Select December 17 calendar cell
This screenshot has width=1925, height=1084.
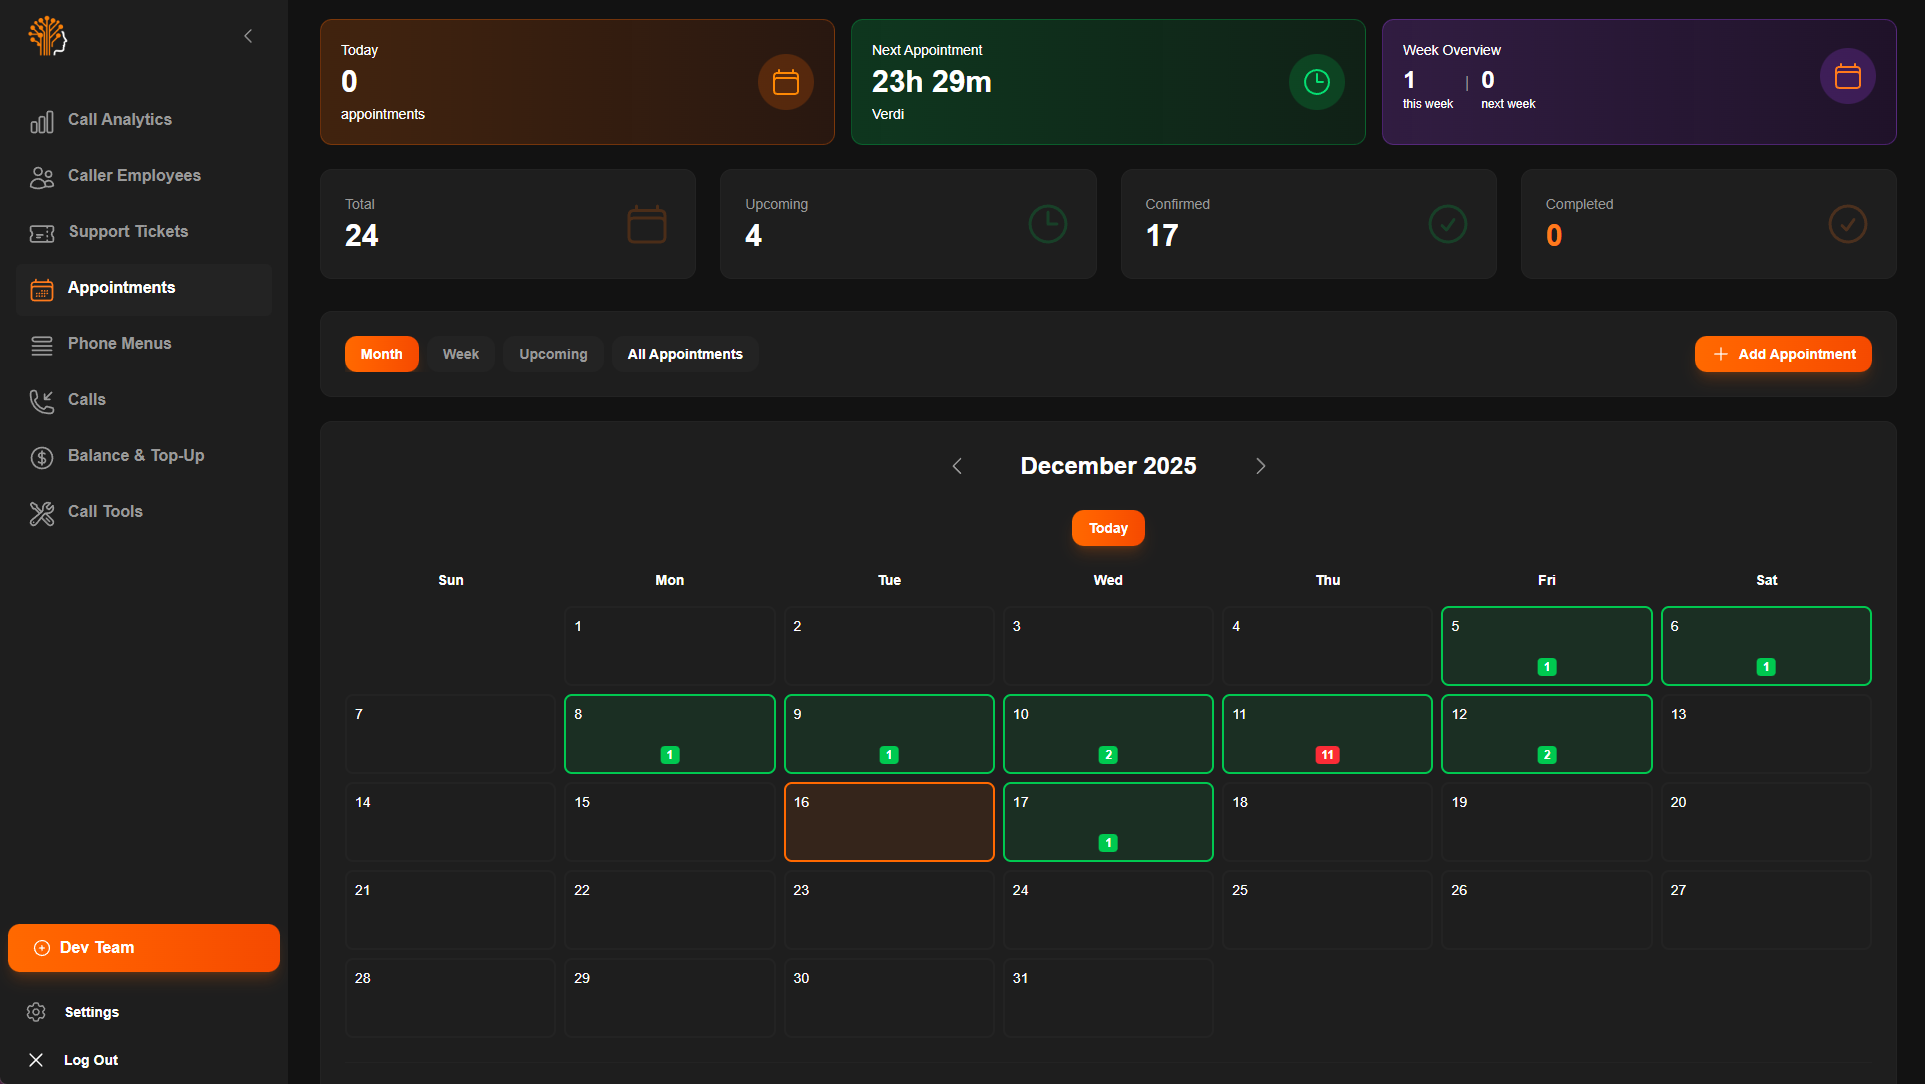pos(1108,821)
